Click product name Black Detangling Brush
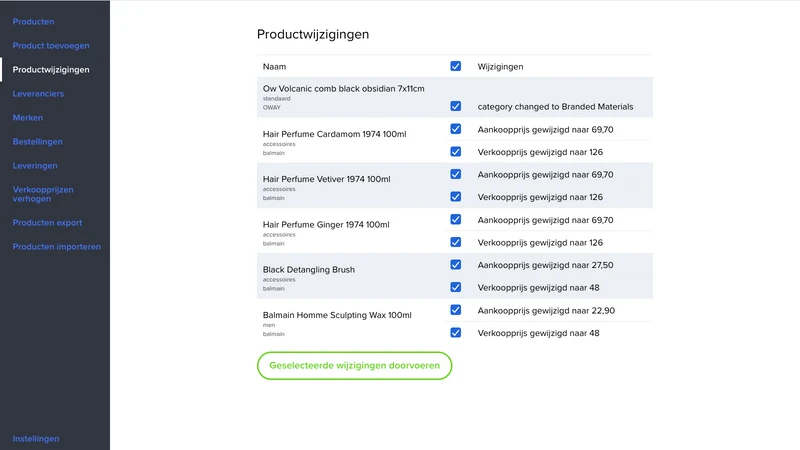This screenshot has width=800, height=450. 309,269
